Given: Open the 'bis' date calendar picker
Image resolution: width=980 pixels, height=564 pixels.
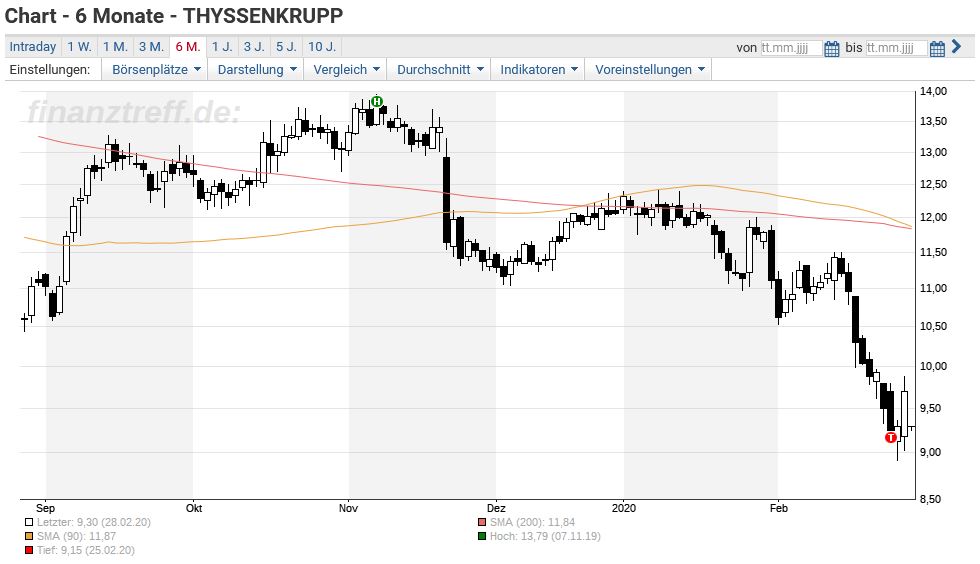Looking at the screenshot, I should tap(937, 48).
